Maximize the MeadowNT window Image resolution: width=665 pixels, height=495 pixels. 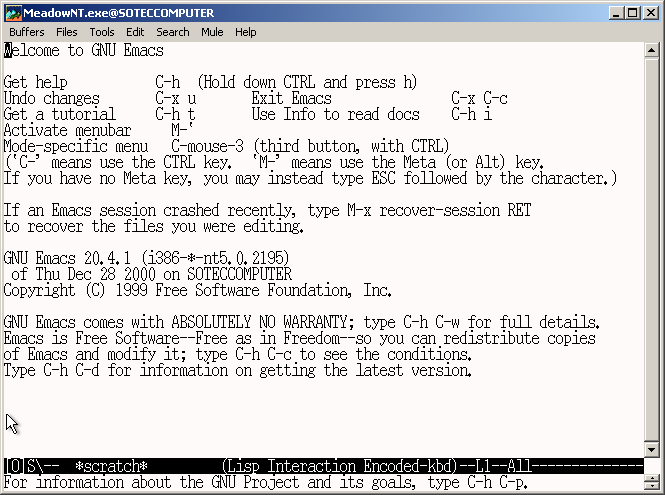(x=632, y=13)
